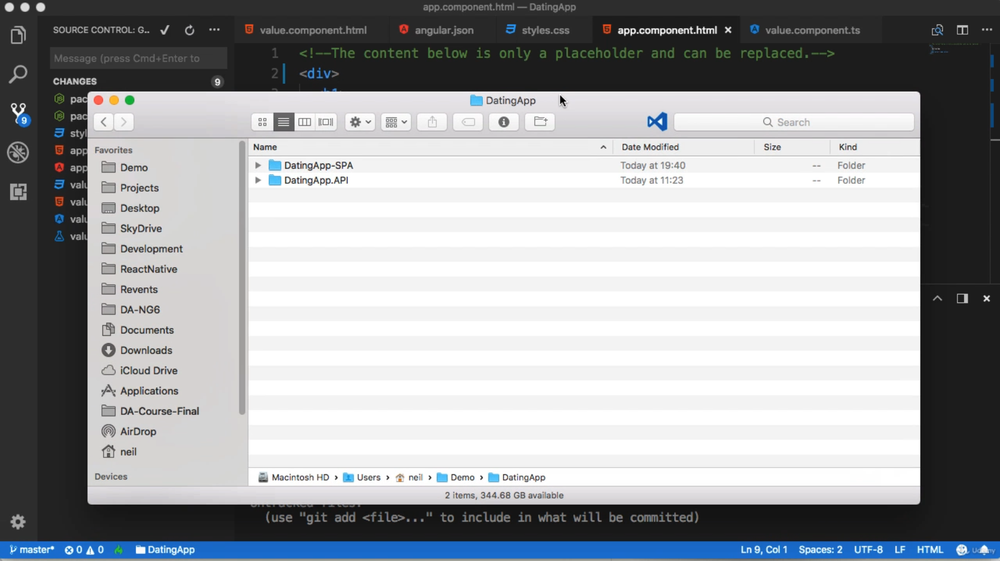Open the Extensions view icon
This screenshot has height=561, width=1000.
pos(18,192)
